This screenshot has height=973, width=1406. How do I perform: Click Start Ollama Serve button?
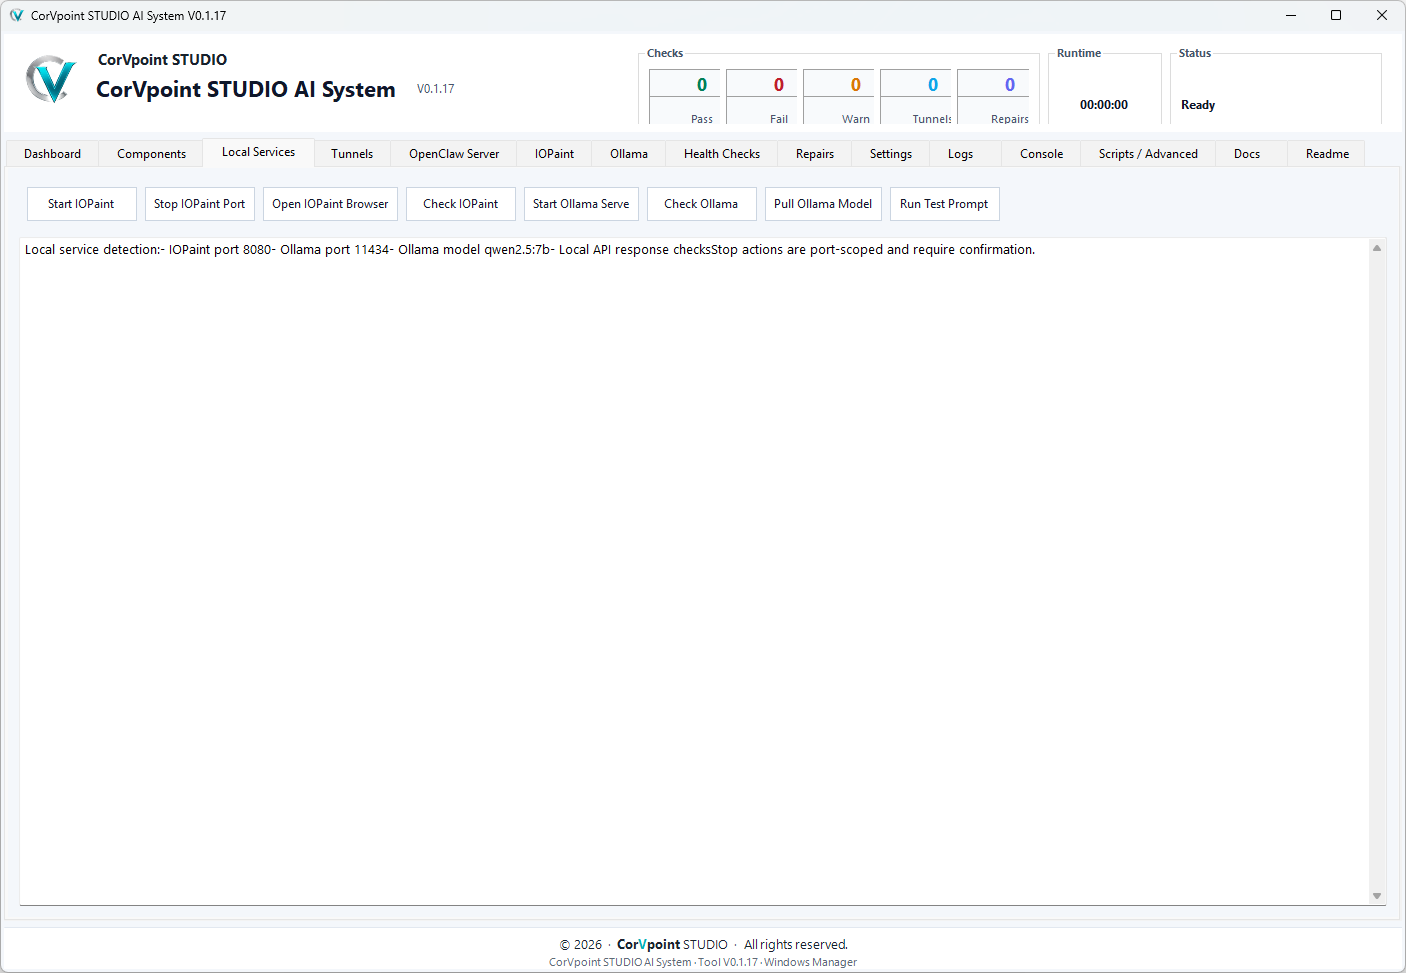tap(581, 204)
